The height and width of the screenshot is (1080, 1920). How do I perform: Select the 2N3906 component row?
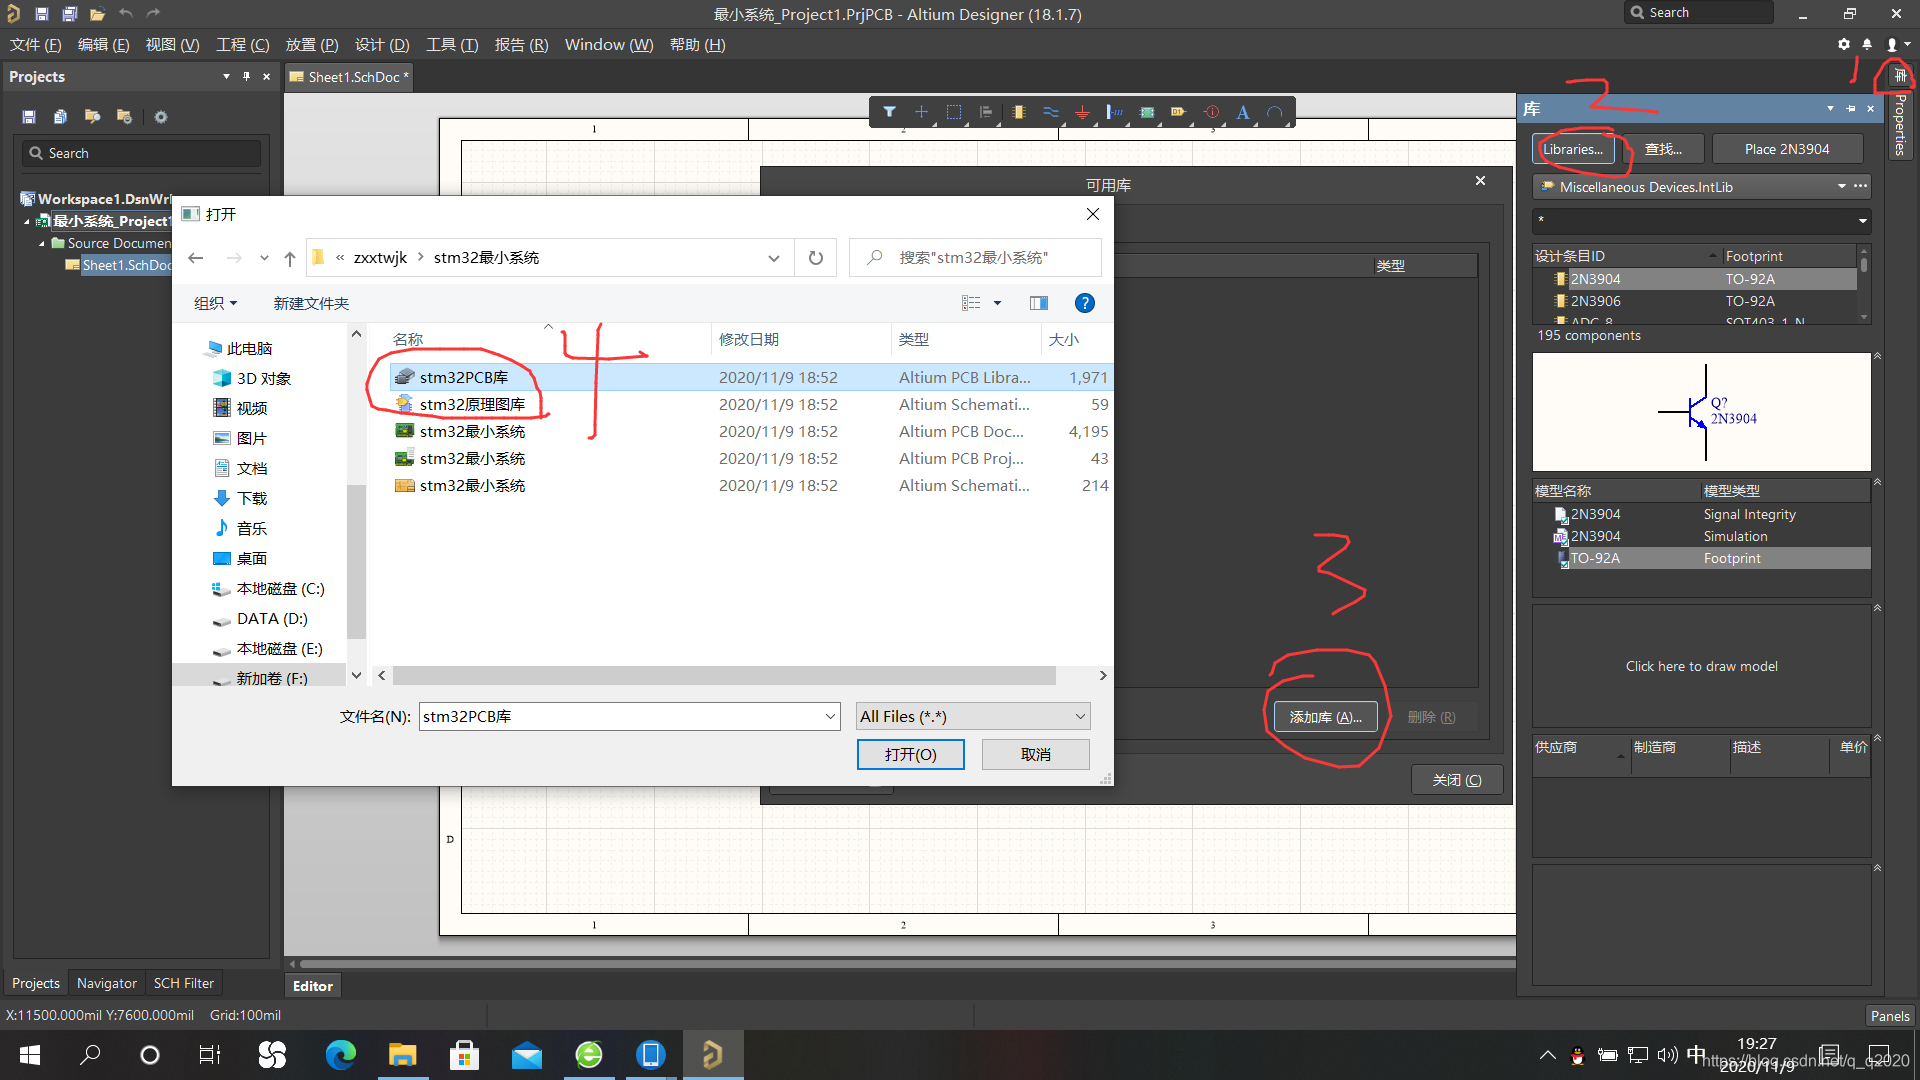click(x=1695, y=301)
